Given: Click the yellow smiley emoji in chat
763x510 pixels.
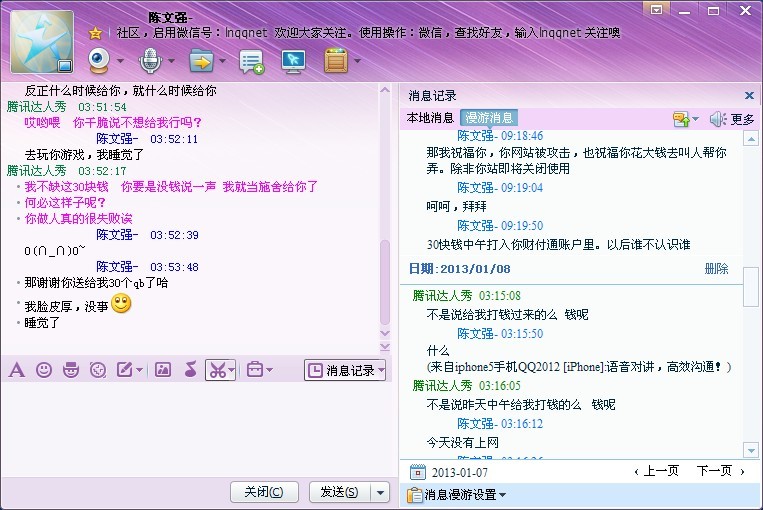Looking at the screenshot, I should pyautogui.click(x=121, y=304).
